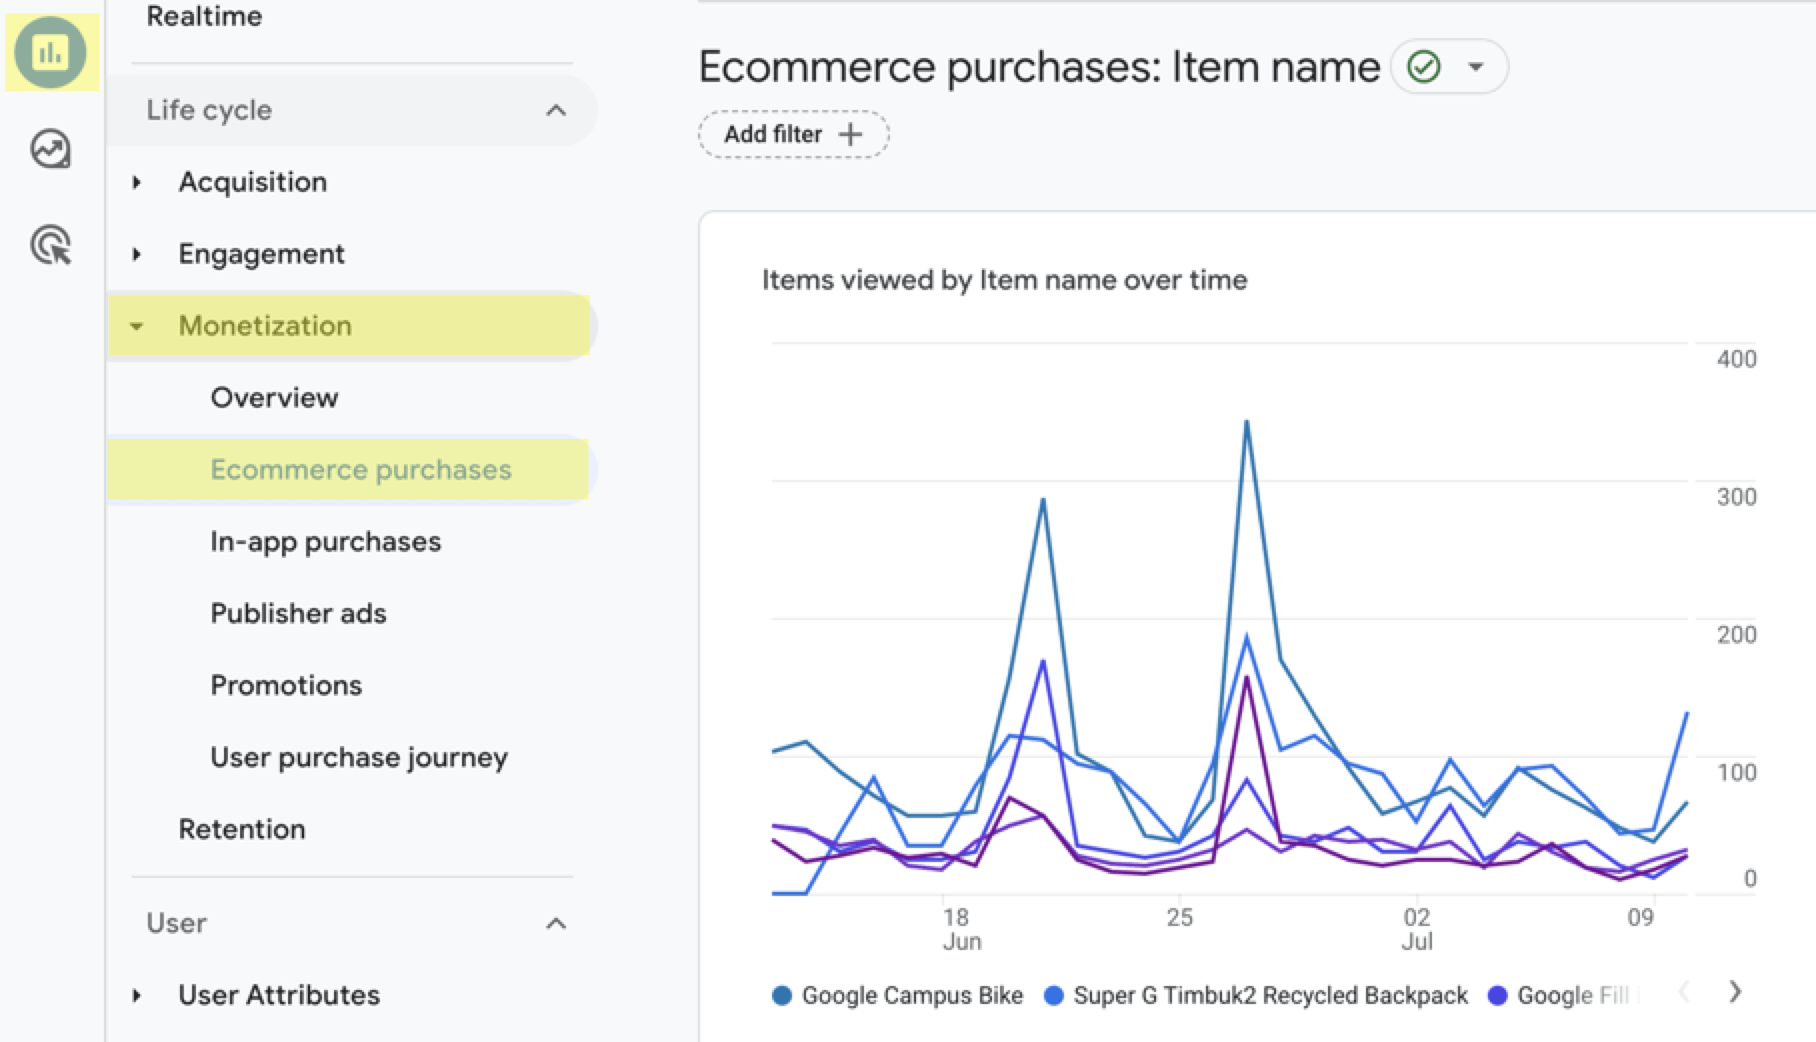The image size is (1816, 1042).
Task: Click the 100 y-axis value
Action: [x=1736, y=773]
